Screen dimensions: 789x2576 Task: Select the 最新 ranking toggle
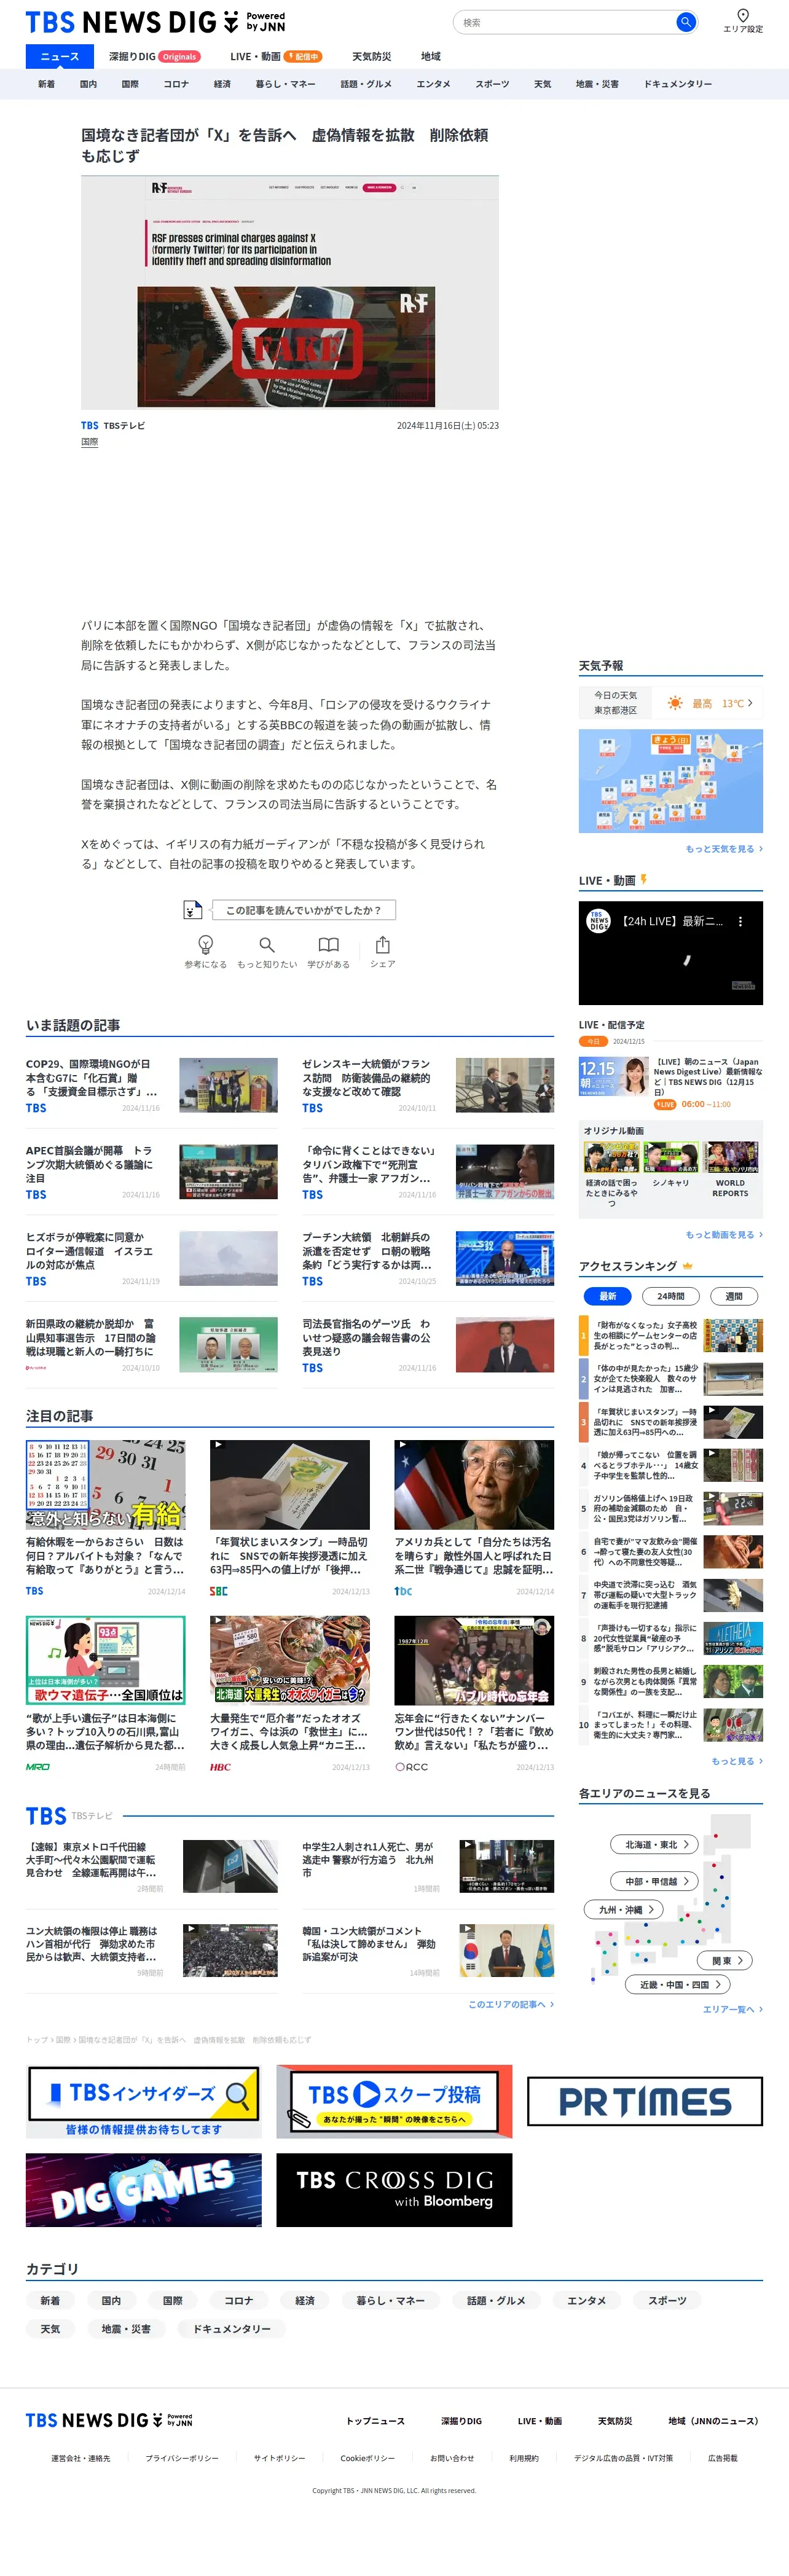click(x=608, y=1296)
